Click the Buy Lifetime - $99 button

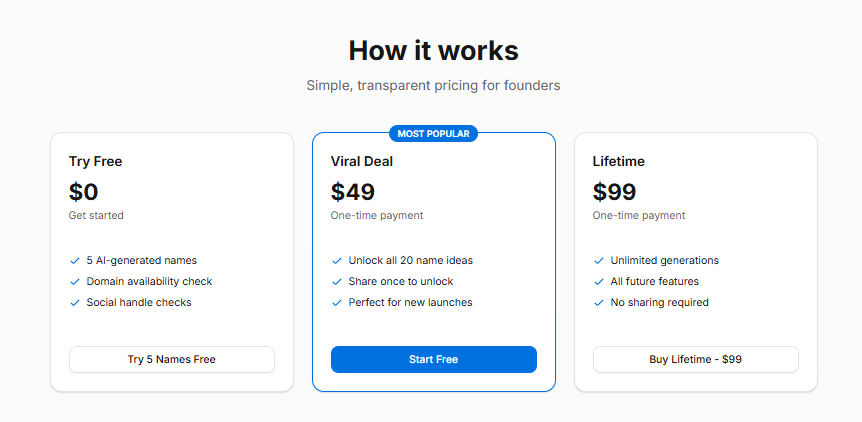tap(695, 359)
